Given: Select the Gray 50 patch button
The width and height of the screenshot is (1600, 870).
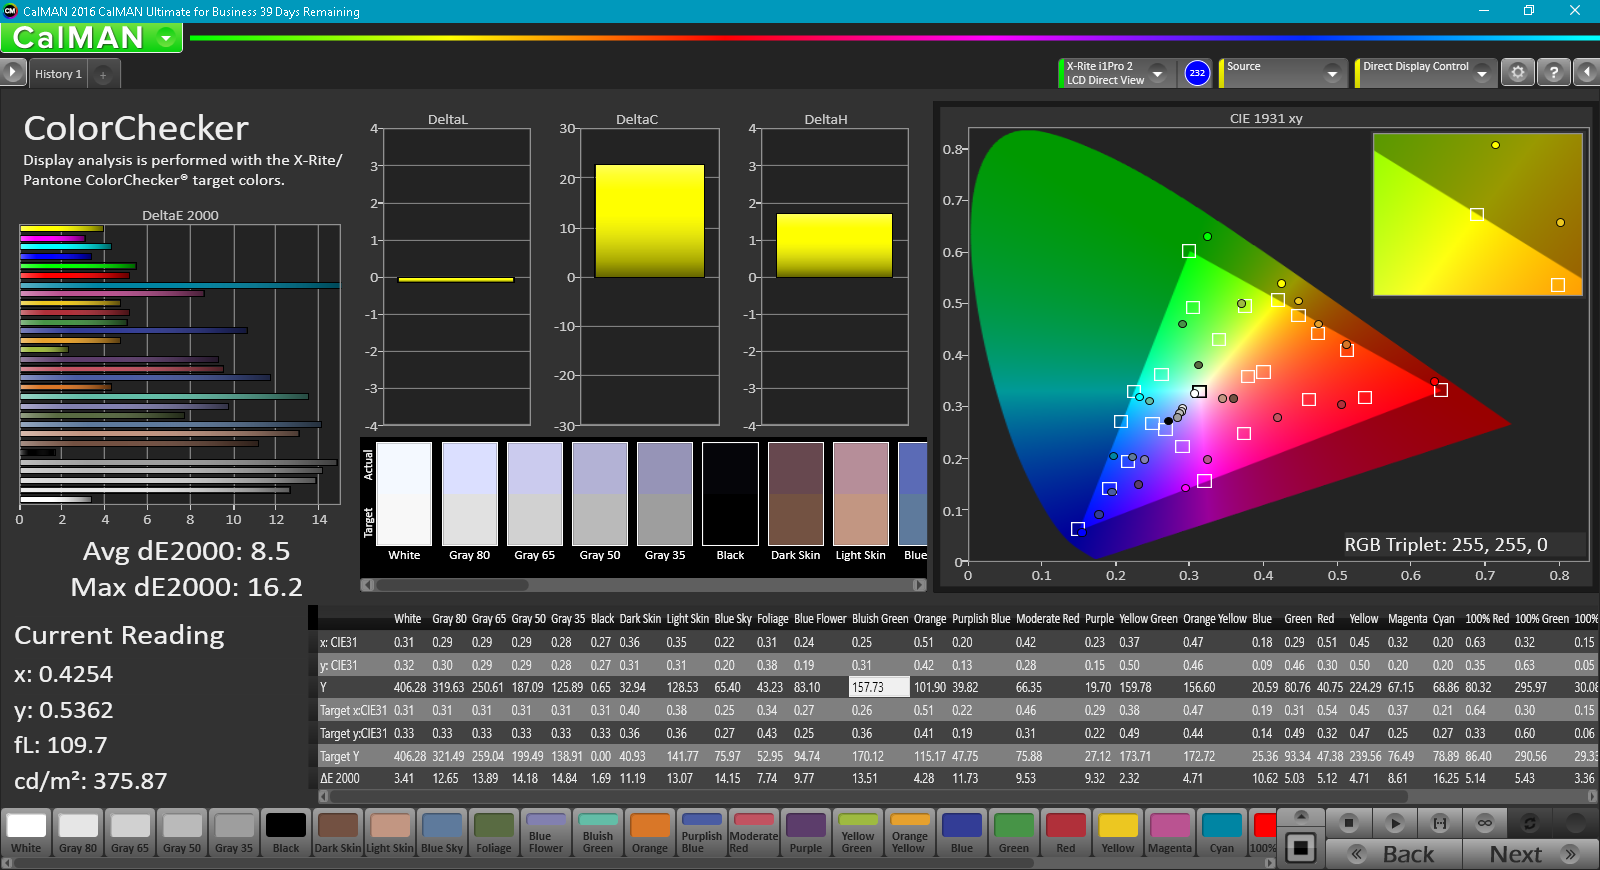Looking at the screenshot, I should tap(182, 833).
